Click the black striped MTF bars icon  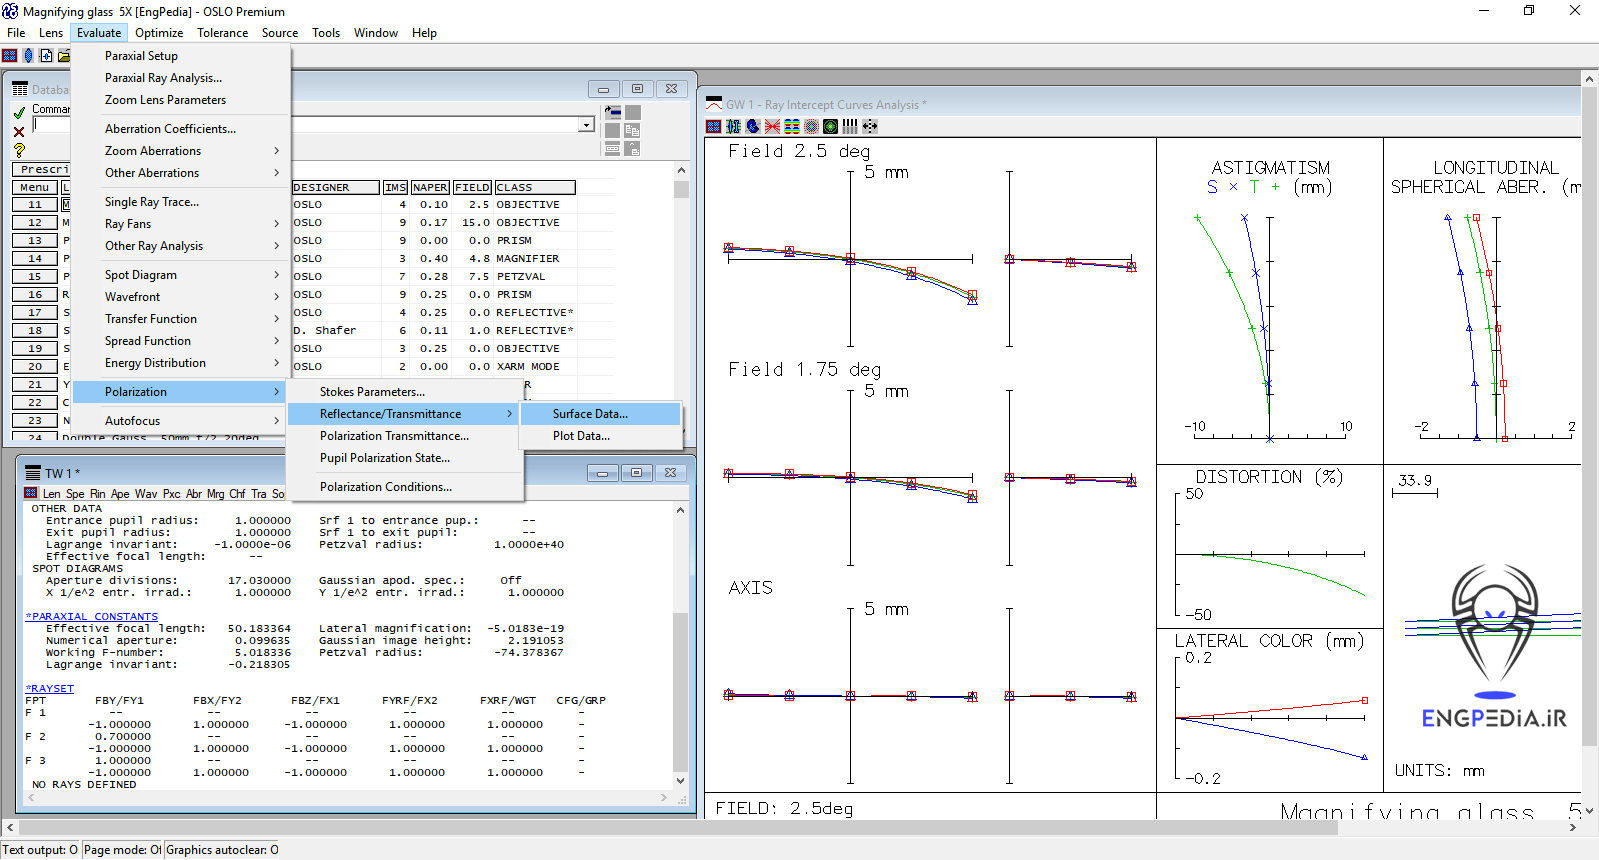[x=850, y=127]
